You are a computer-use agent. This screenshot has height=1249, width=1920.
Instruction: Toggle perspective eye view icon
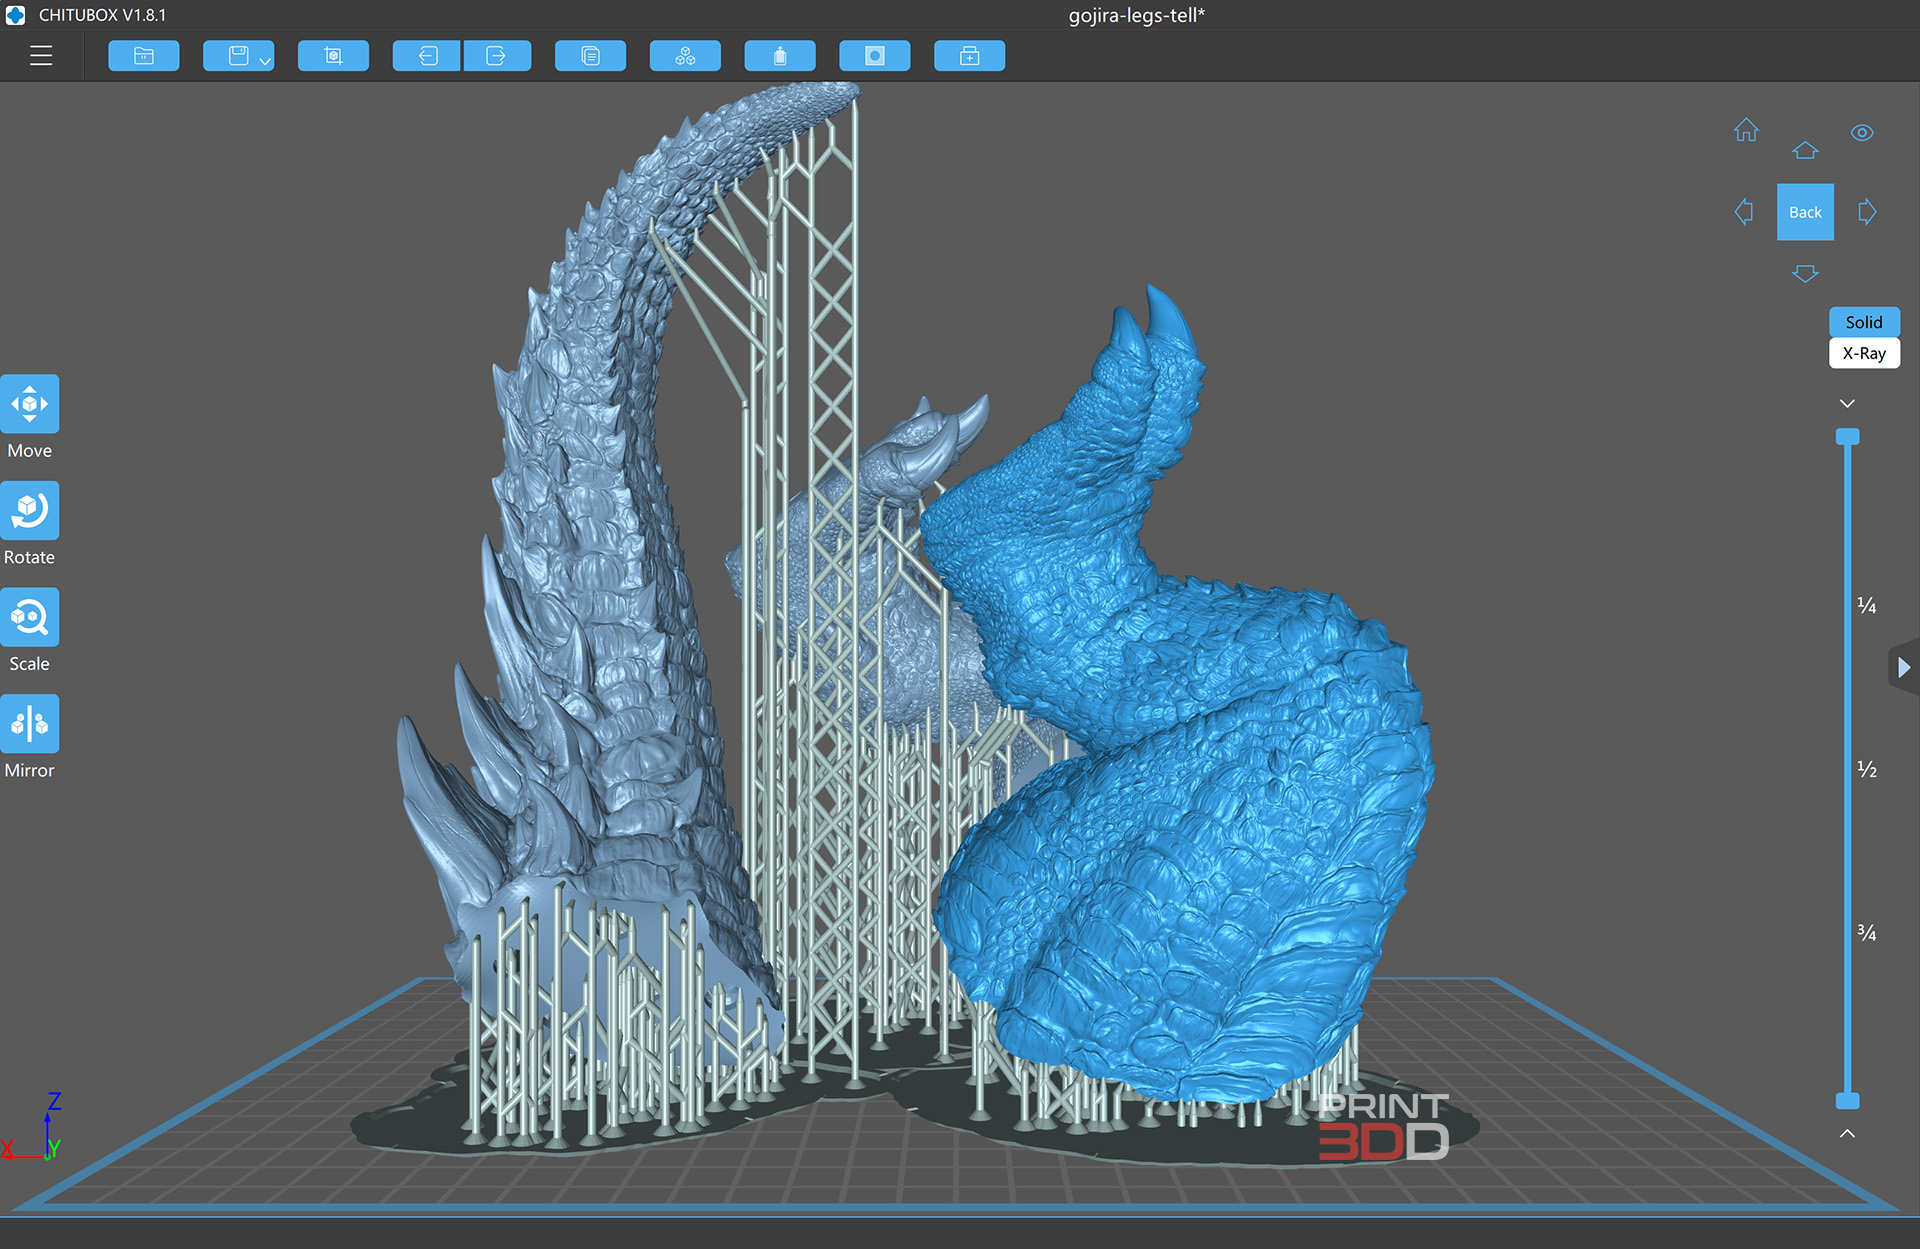click(x=1862, y=133)
